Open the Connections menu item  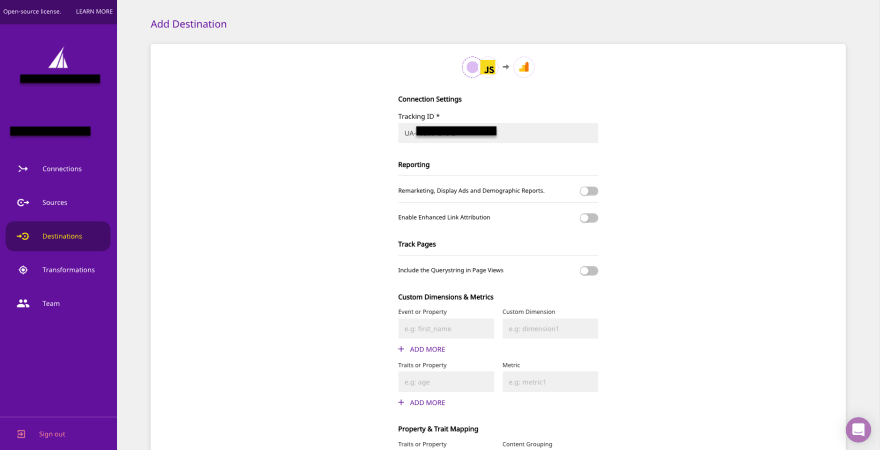tap(62, 169)
